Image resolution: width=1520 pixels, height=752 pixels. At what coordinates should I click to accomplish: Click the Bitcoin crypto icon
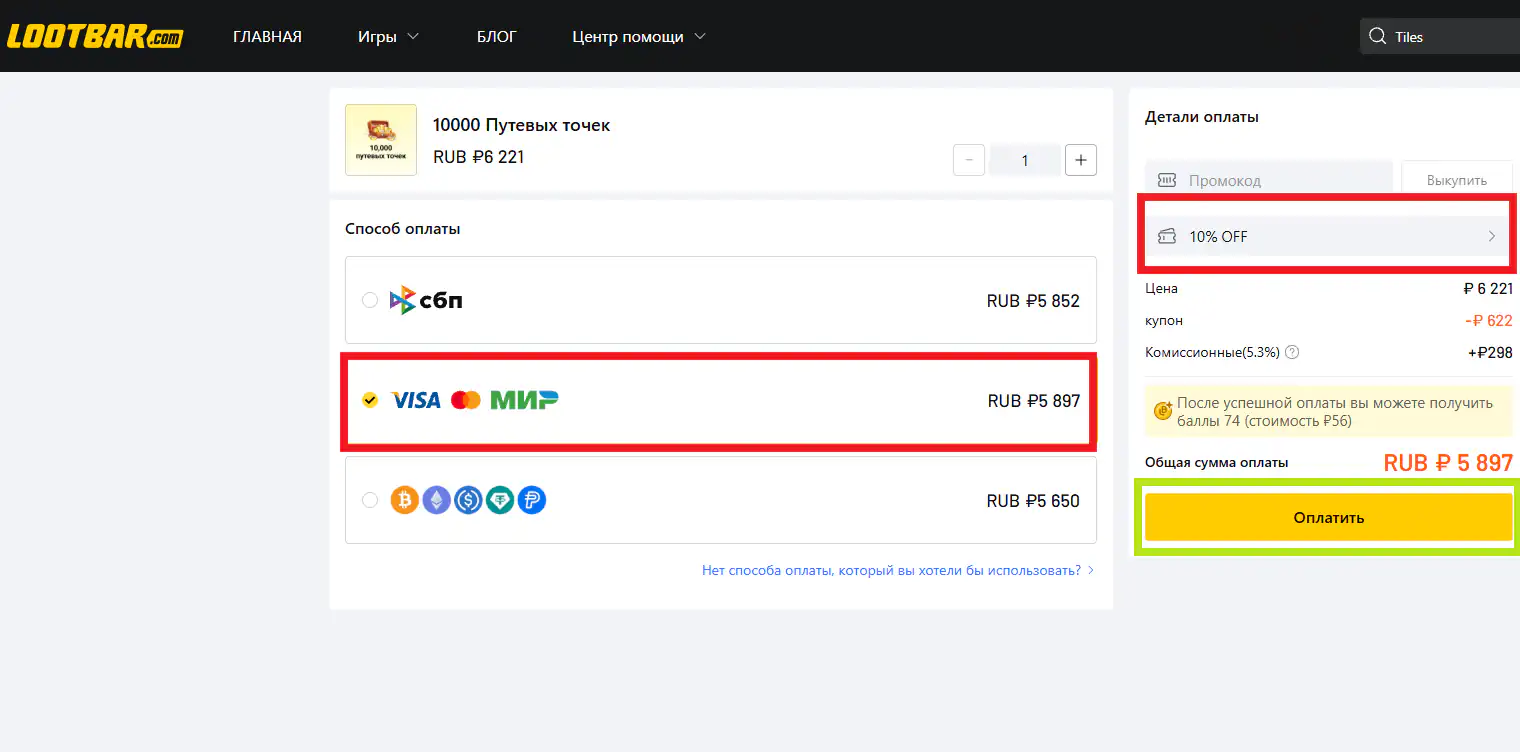[404, 500]
